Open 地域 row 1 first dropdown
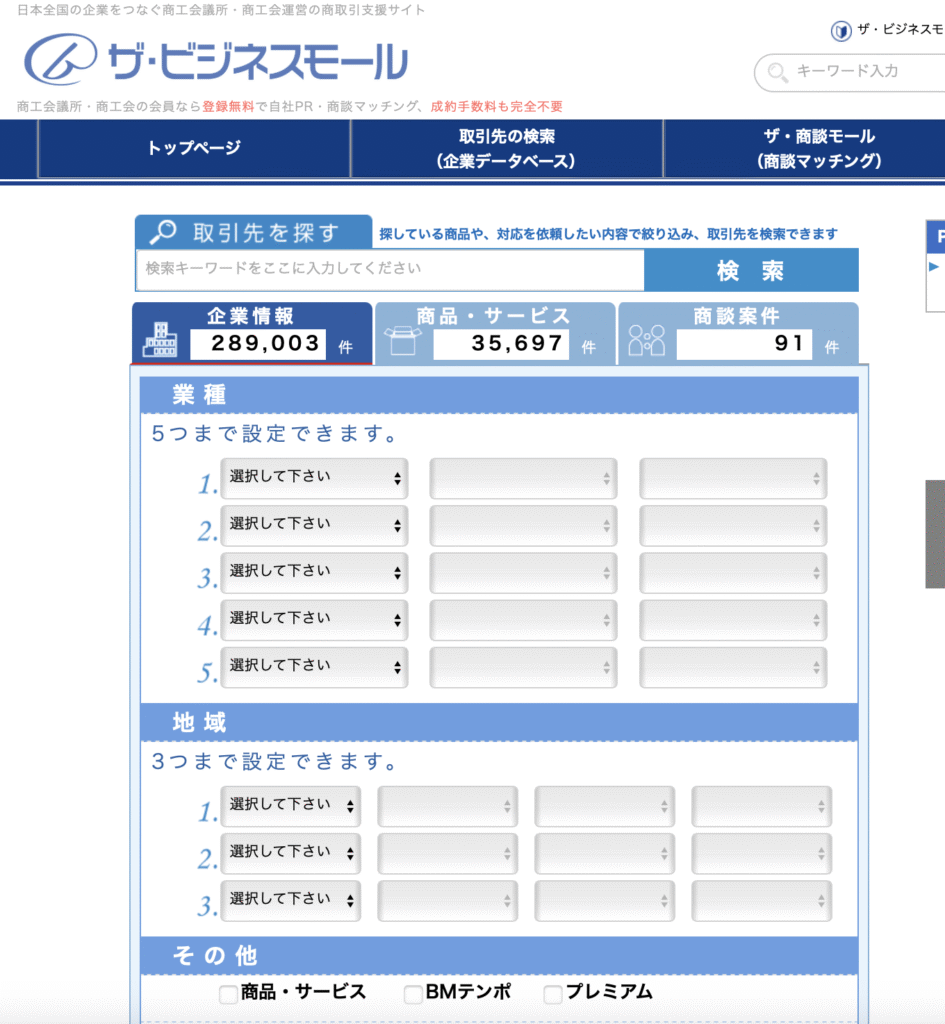This screenshot has height=1024, width=945. pos(291,806)
